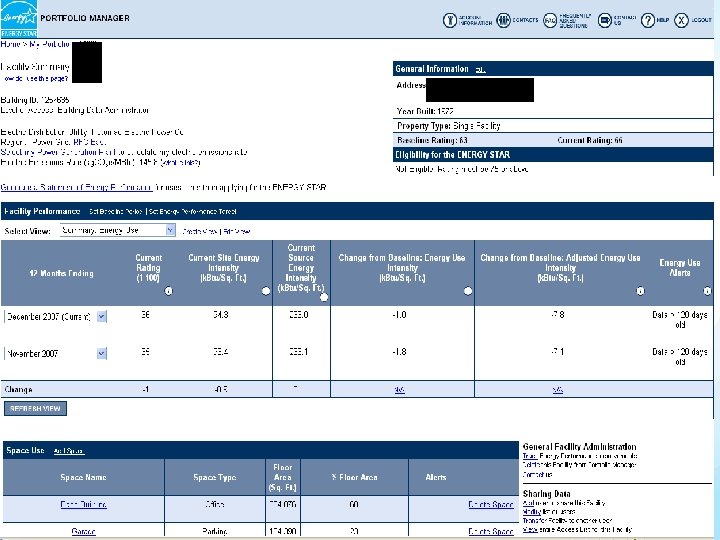This screenshot has width=720, height=540.
Task: Click the Parking space type cell
Action: [214, 531]
